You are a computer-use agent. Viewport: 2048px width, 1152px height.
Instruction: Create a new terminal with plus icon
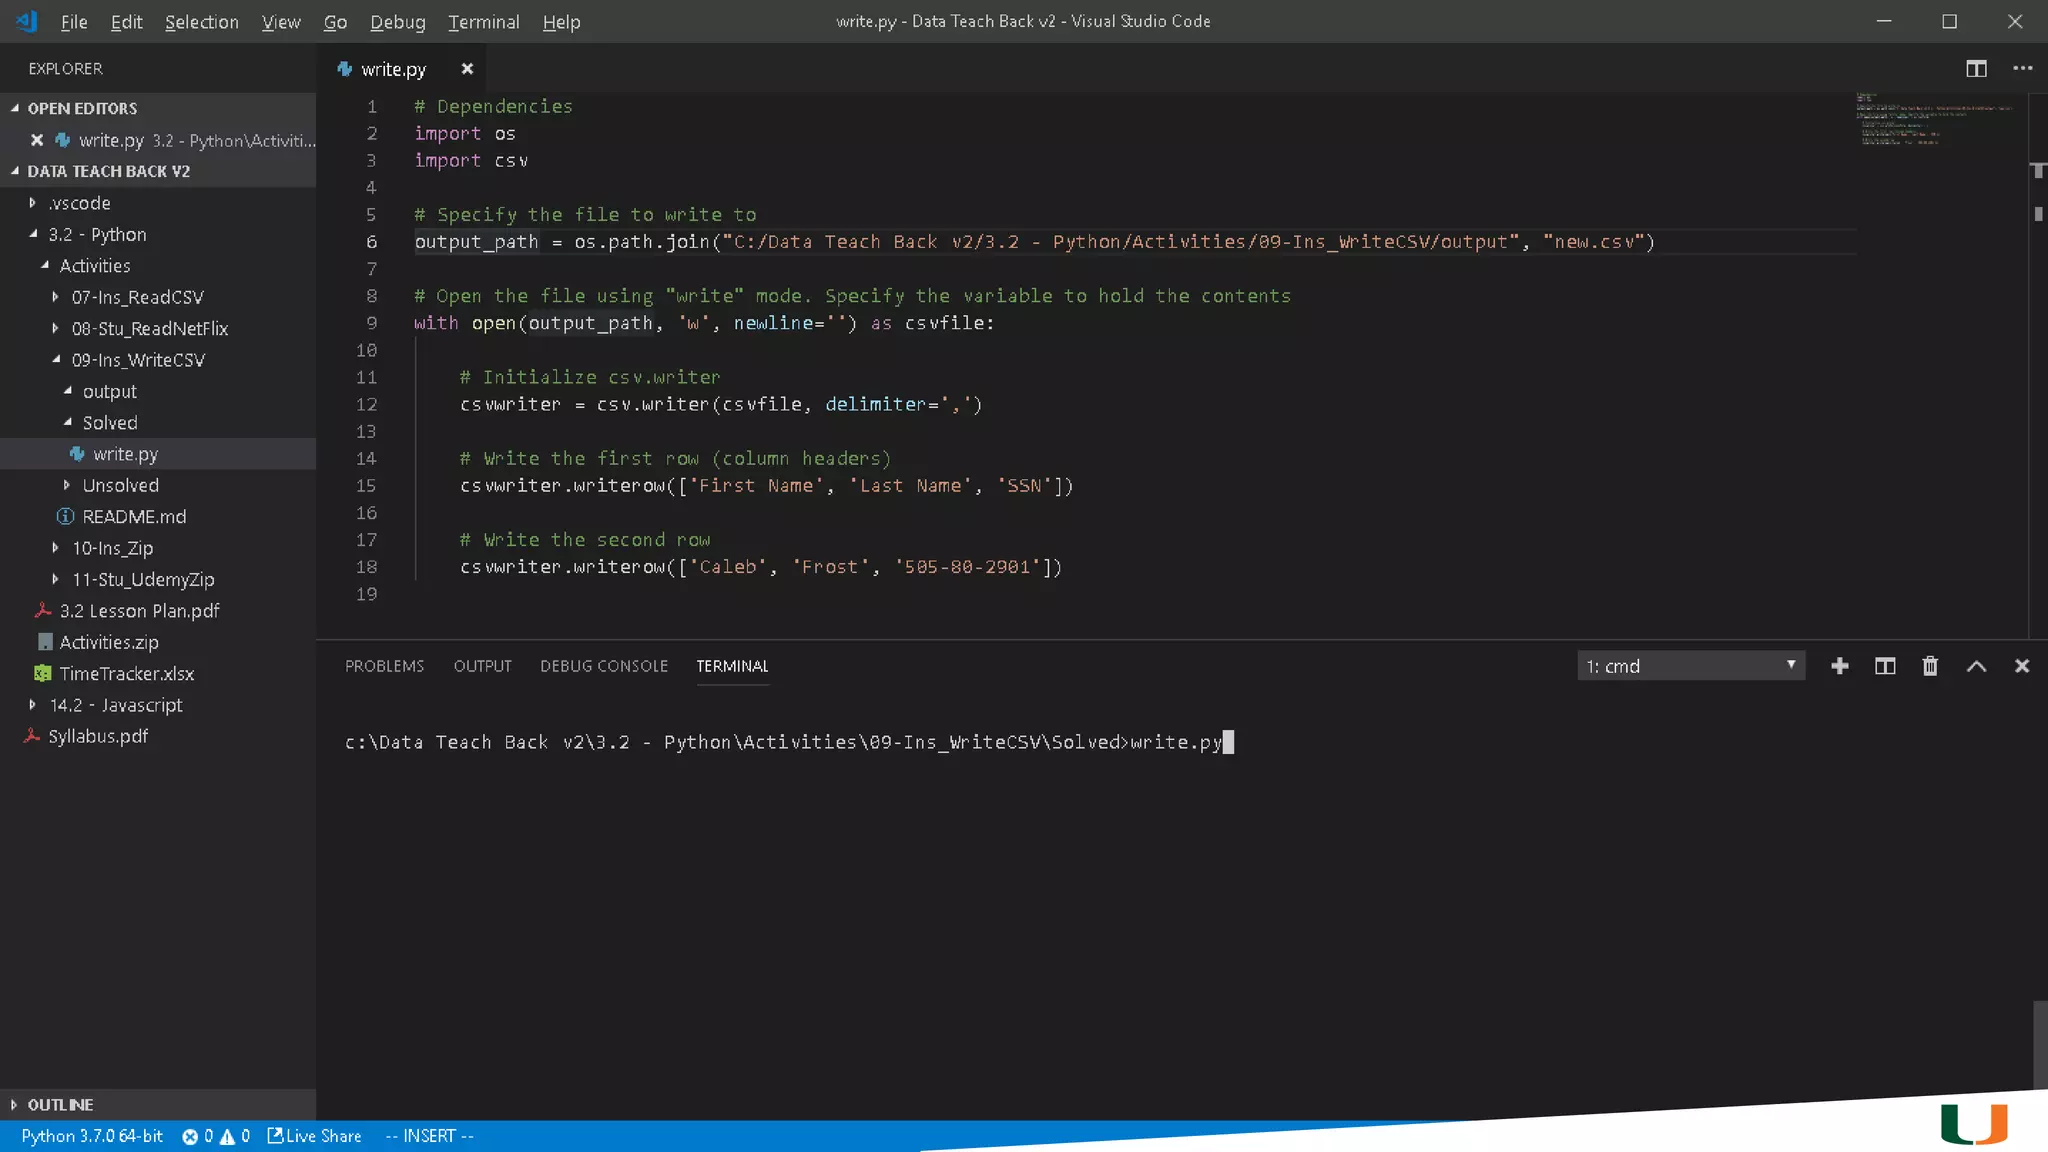(x=1839, y=666)
